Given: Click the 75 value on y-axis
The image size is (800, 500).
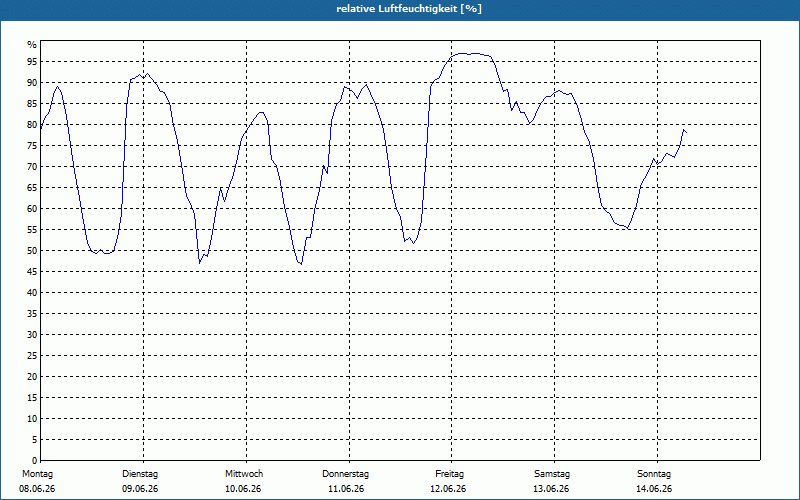Looking at the screenshot, I should (32, 145).
